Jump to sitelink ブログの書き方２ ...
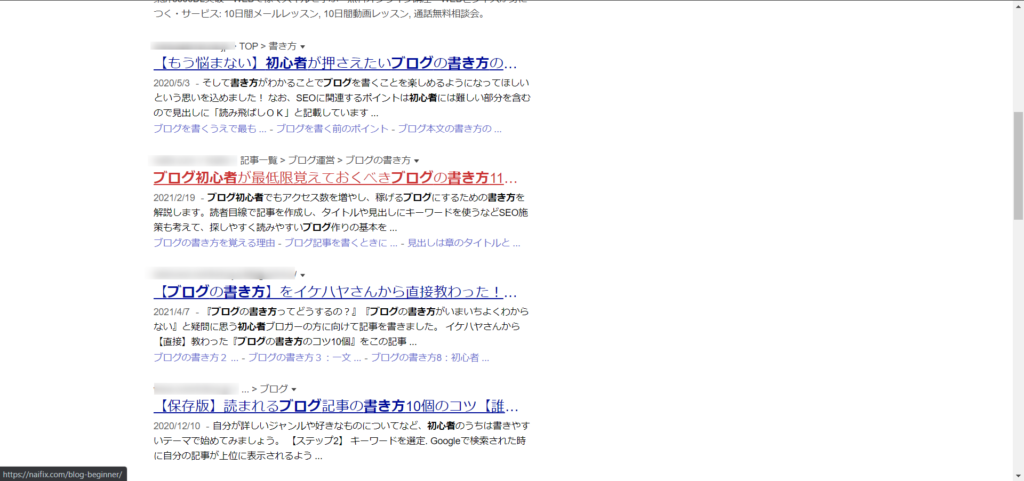The height and width of the screenshot is (481, 1024). [x=196, y=358]
